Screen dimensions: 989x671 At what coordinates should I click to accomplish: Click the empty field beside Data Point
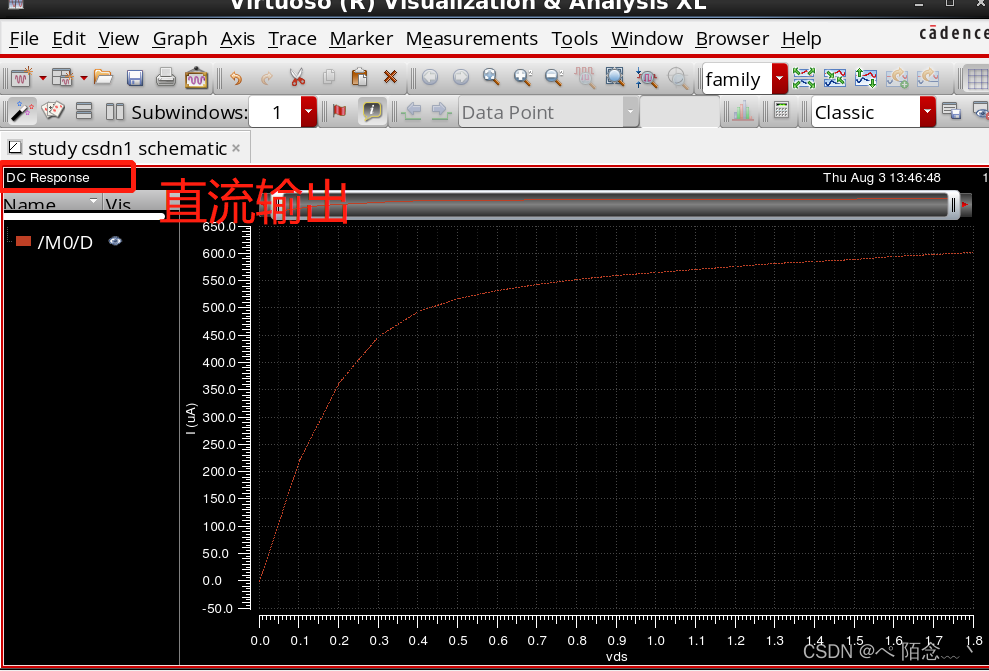(679, 112)
